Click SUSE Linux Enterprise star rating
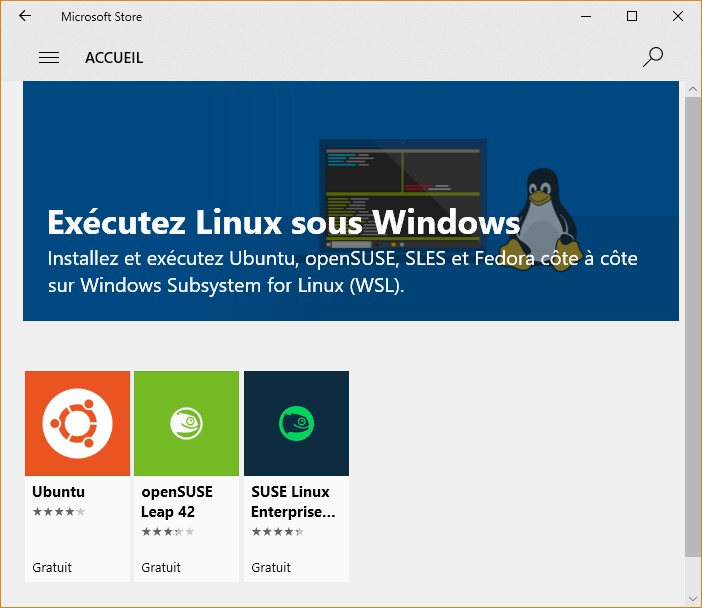 278,532
